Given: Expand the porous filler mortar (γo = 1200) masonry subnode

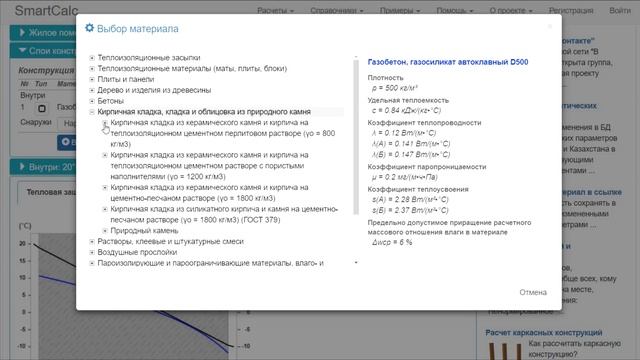Looking at the screenshot, I should point(105,155).
